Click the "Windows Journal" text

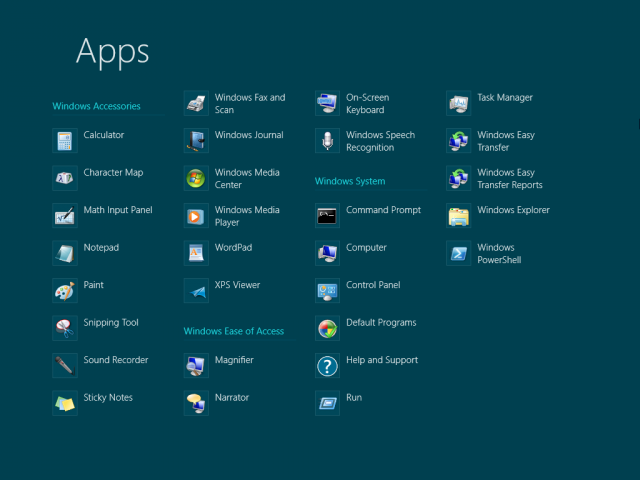[x=249, y=135]
